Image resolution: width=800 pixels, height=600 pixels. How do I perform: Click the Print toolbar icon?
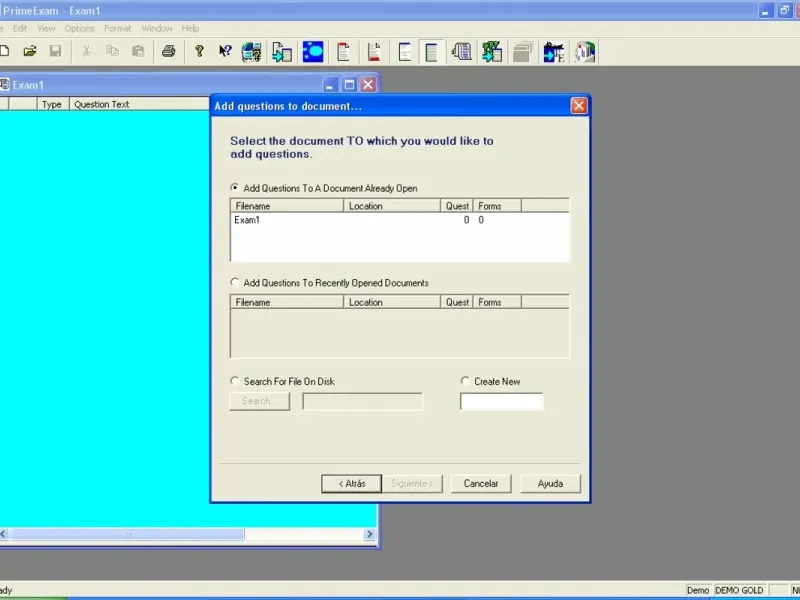[168, 51]
